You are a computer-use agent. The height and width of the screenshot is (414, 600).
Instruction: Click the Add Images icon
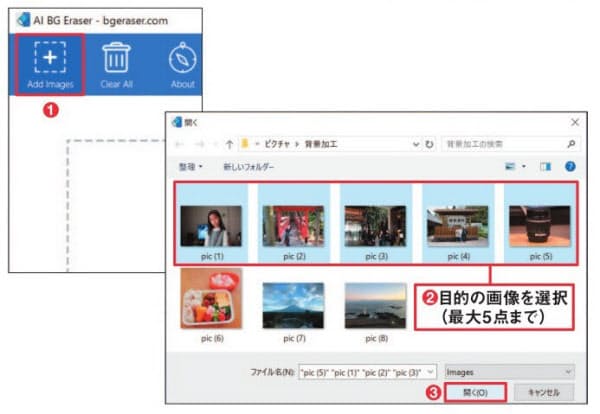[50, 57]
